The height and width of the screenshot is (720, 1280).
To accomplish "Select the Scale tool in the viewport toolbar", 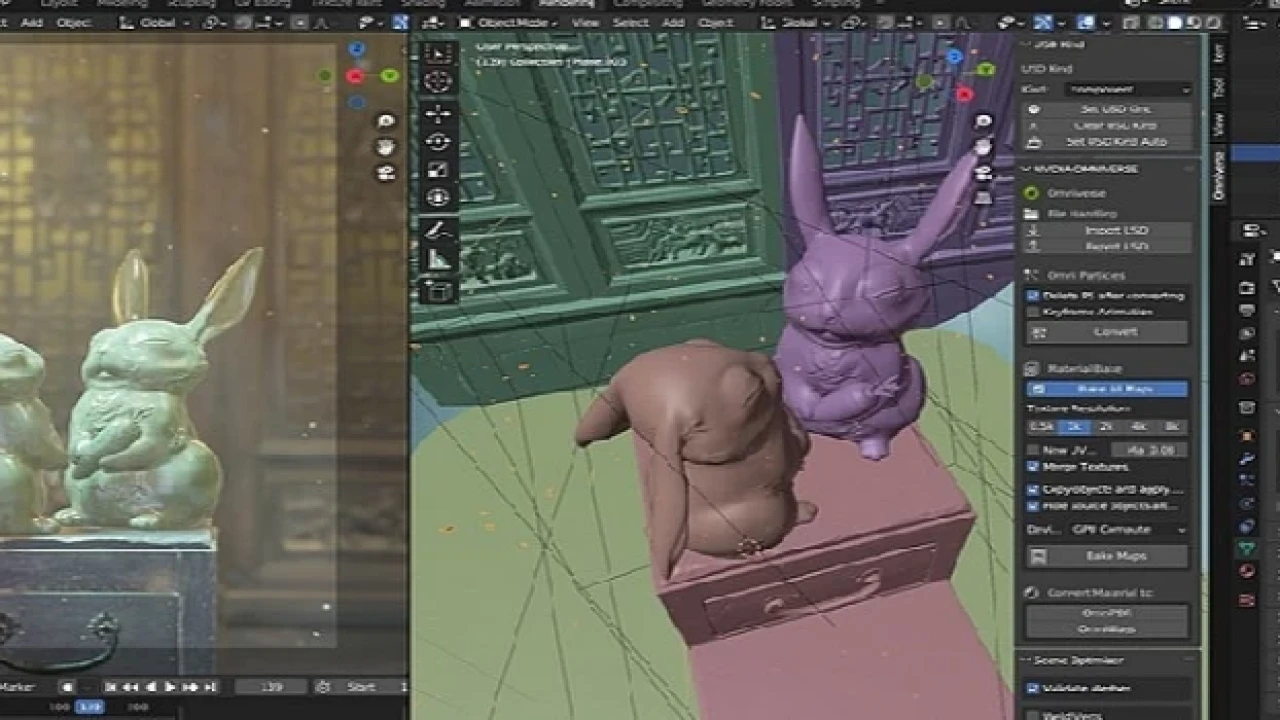I will click(x=438, y=170).
